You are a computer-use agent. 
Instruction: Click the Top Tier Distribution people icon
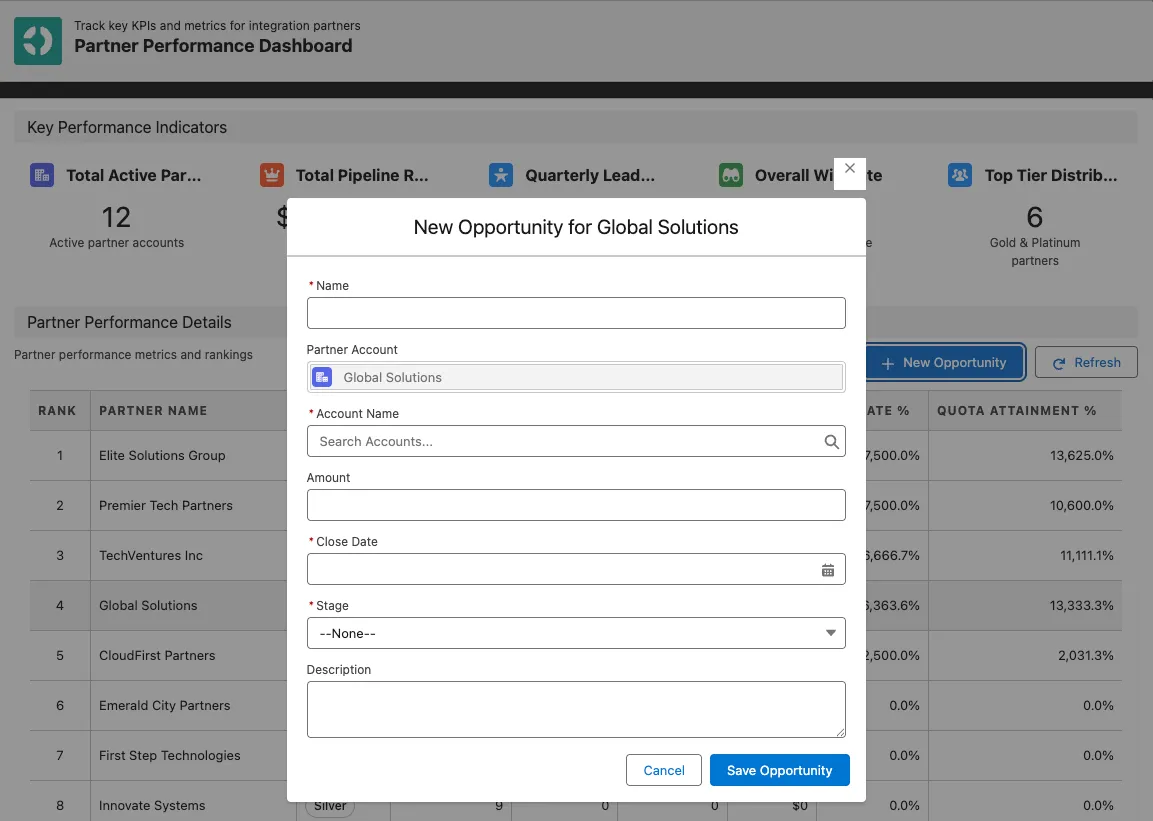pyautogui.click(x=960, y=175)
